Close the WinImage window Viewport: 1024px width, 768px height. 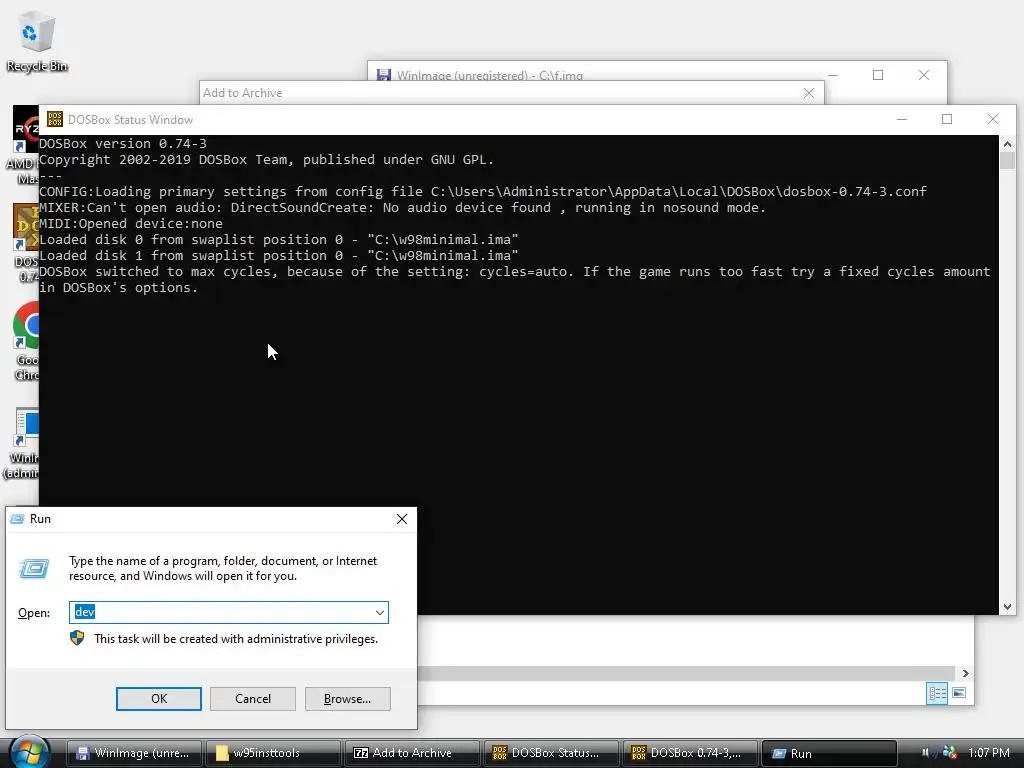point(923,75)
